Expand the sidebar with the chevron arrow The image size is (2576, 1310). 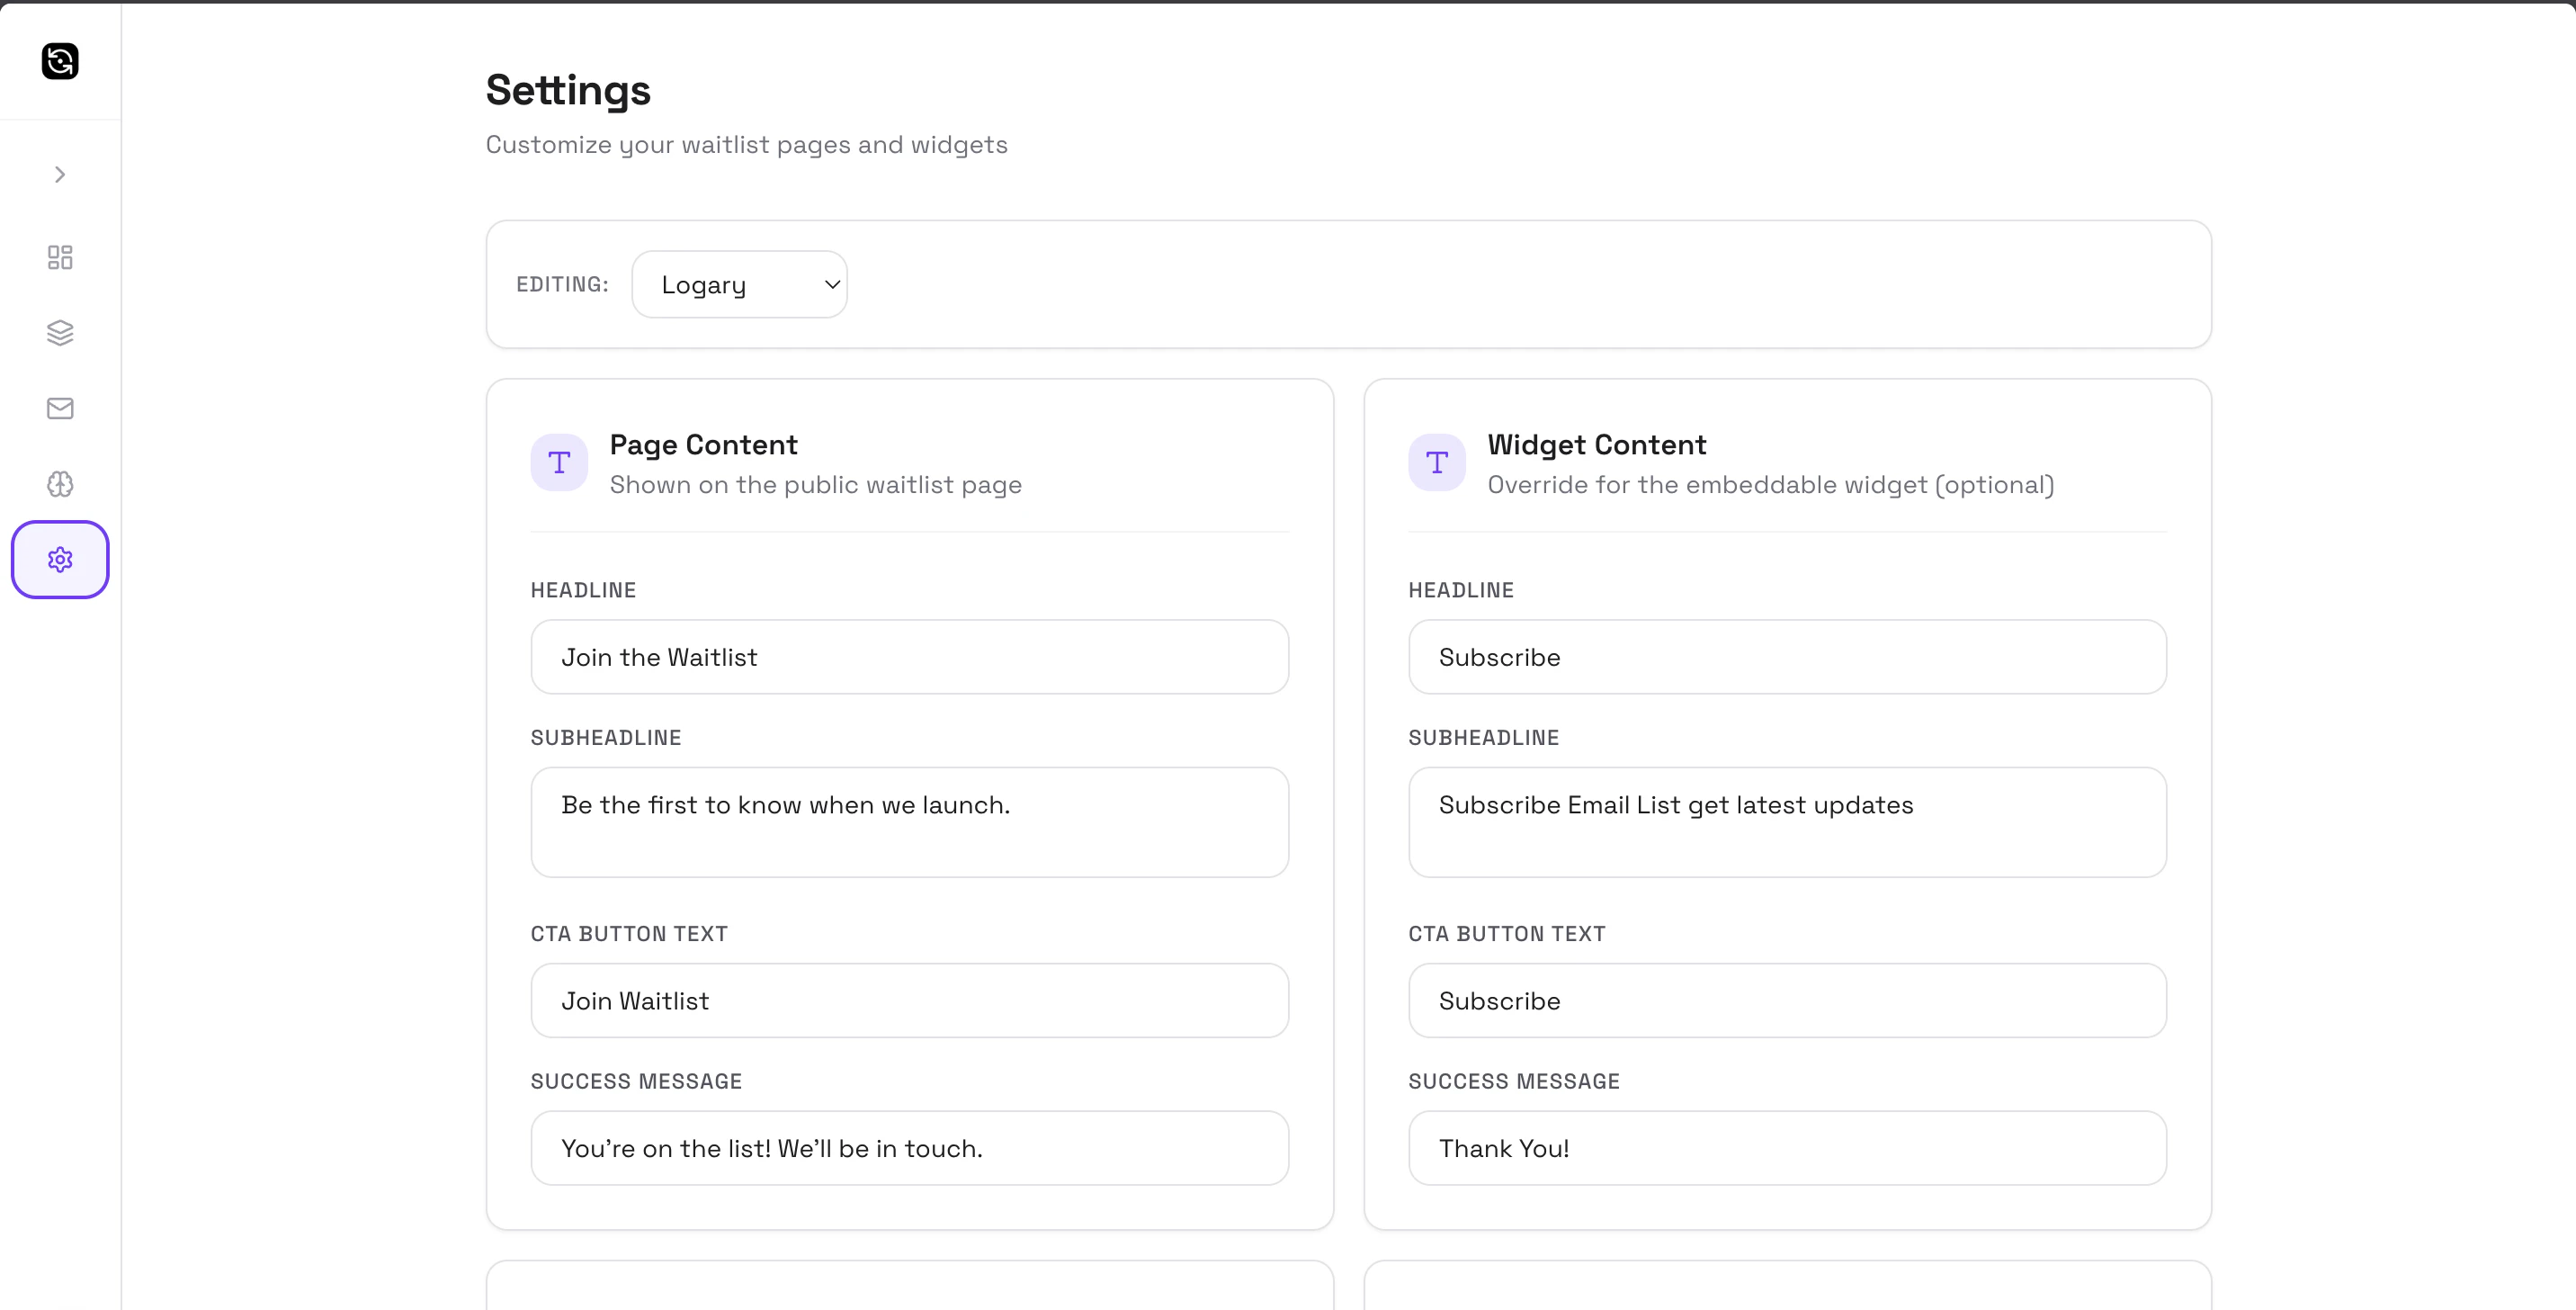pos(60,175)
